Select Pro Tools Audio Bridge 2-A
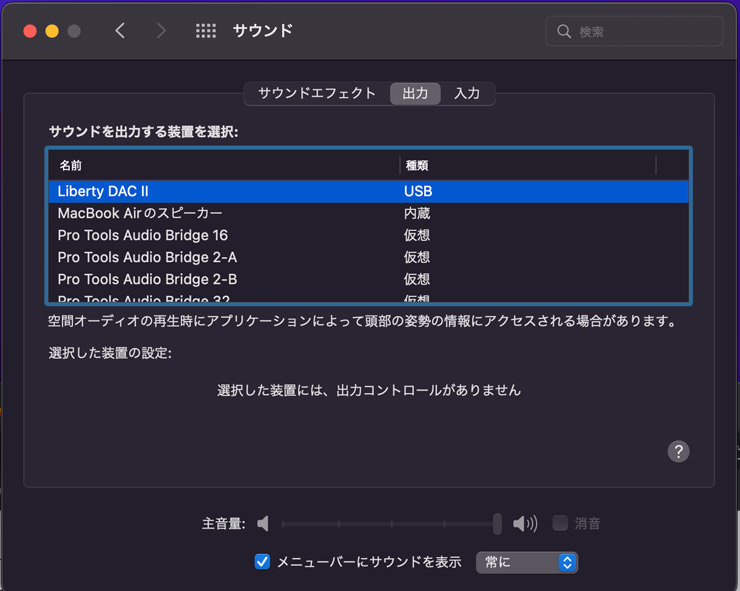Image resolution: width=740 pixels, height=591 pixels. tap(368, 257)
